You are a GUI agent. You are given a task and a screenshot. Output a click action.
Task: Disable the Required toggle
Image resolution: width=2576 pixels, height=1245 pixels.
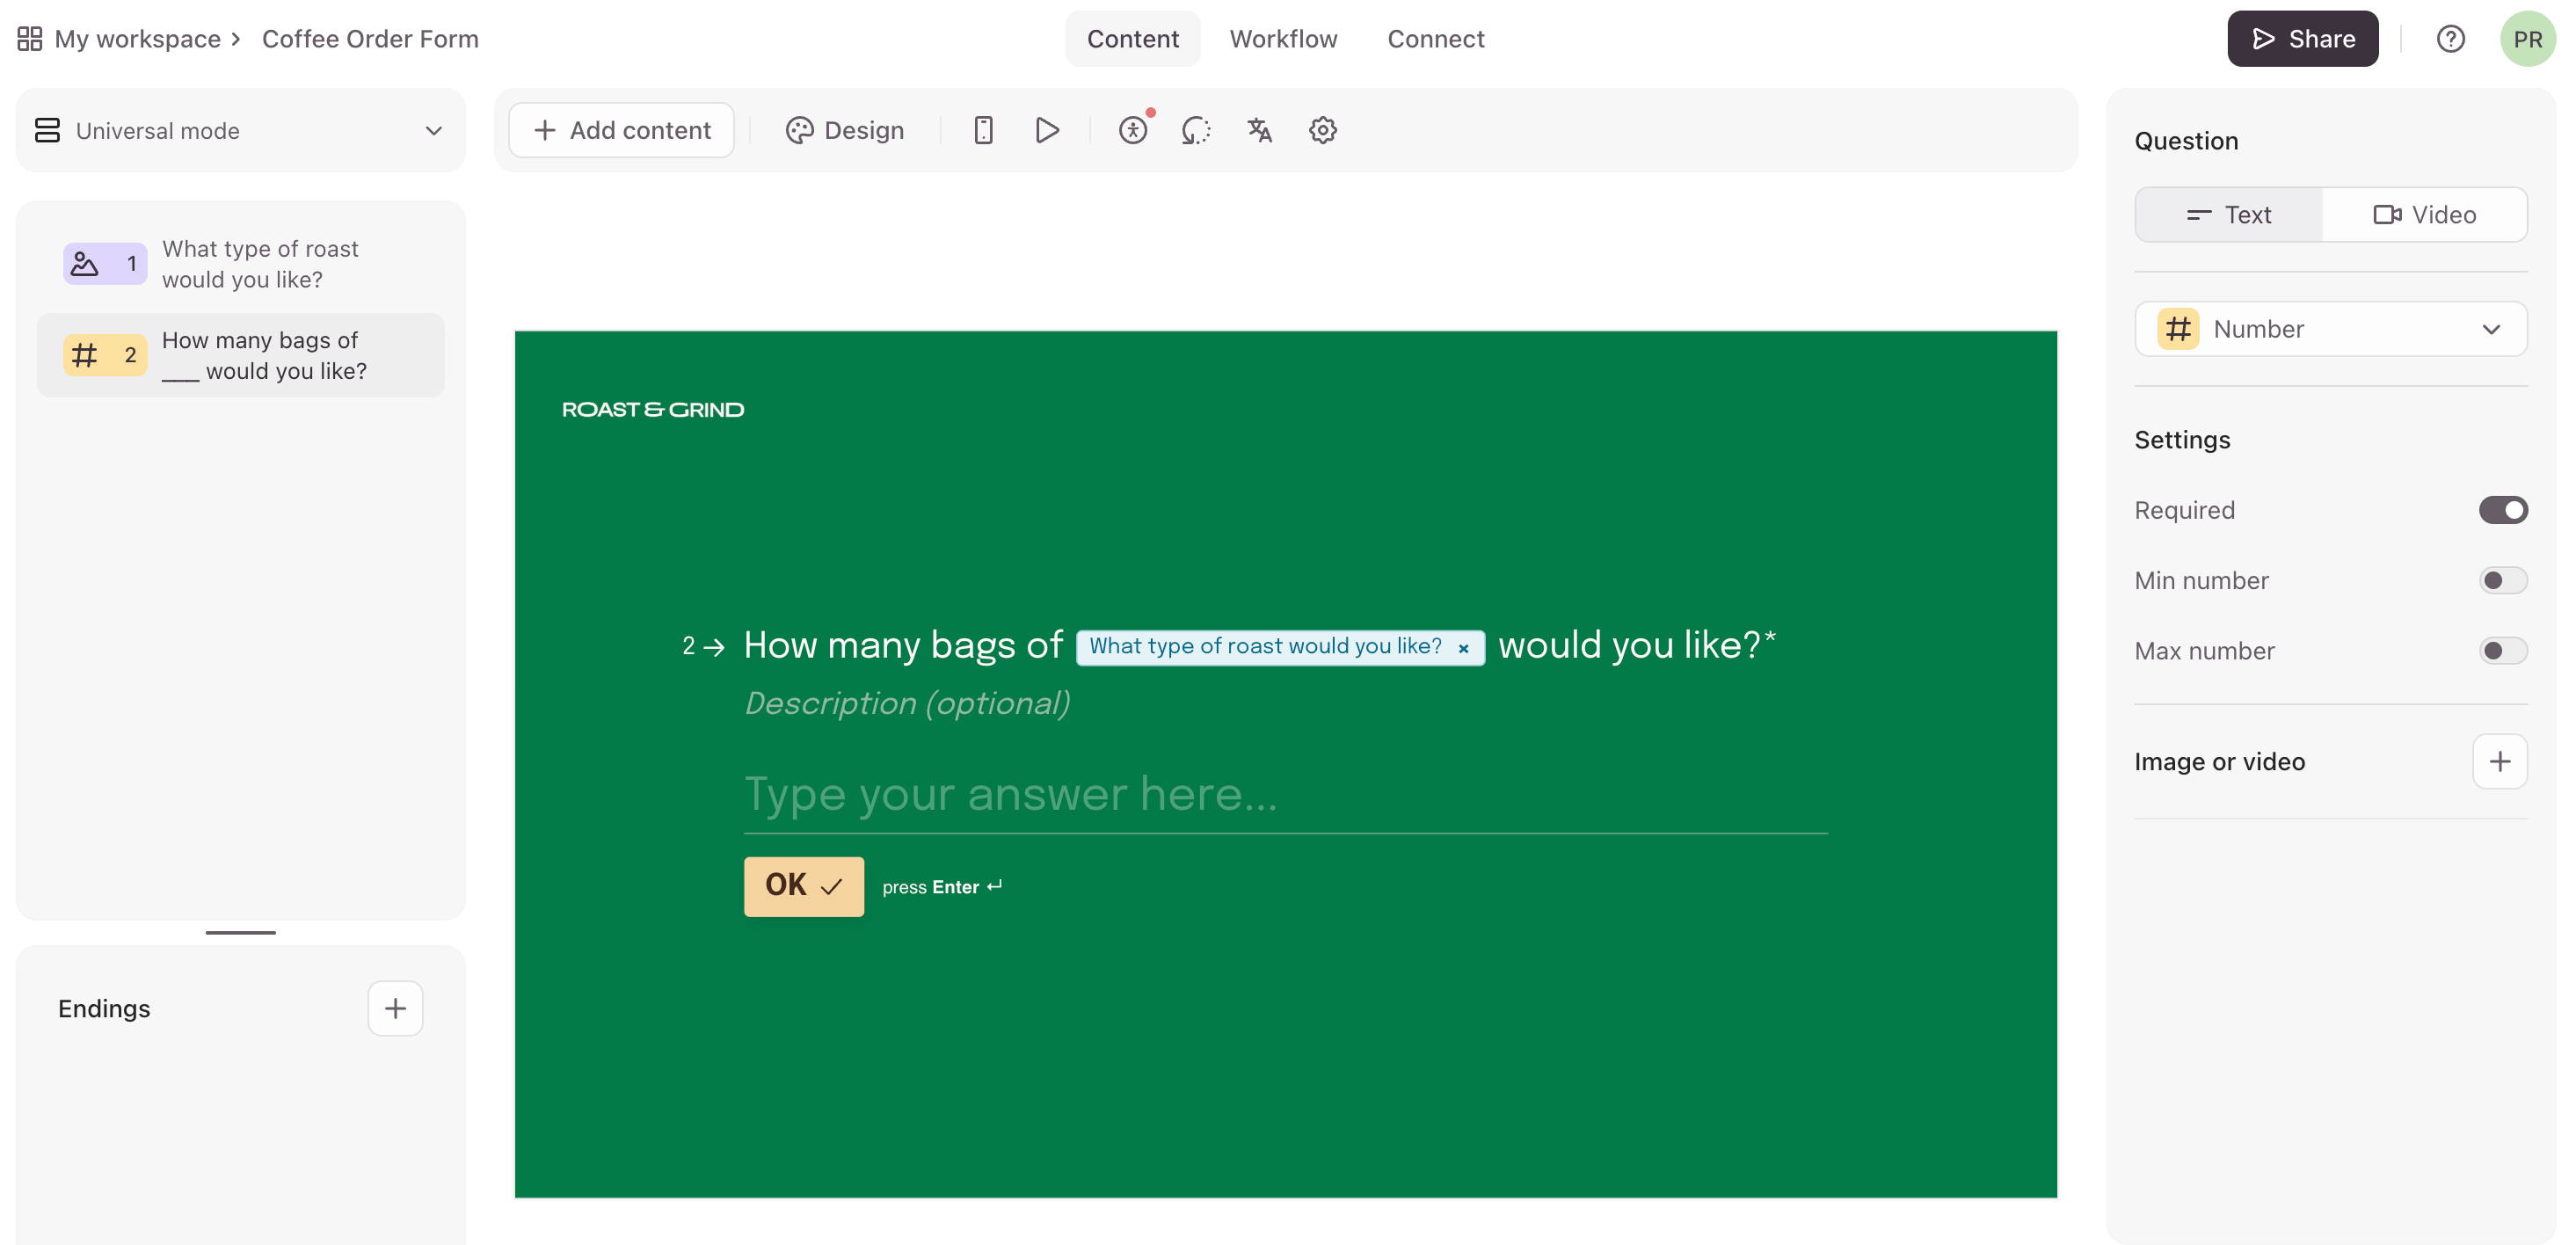tap(2502, 510)
